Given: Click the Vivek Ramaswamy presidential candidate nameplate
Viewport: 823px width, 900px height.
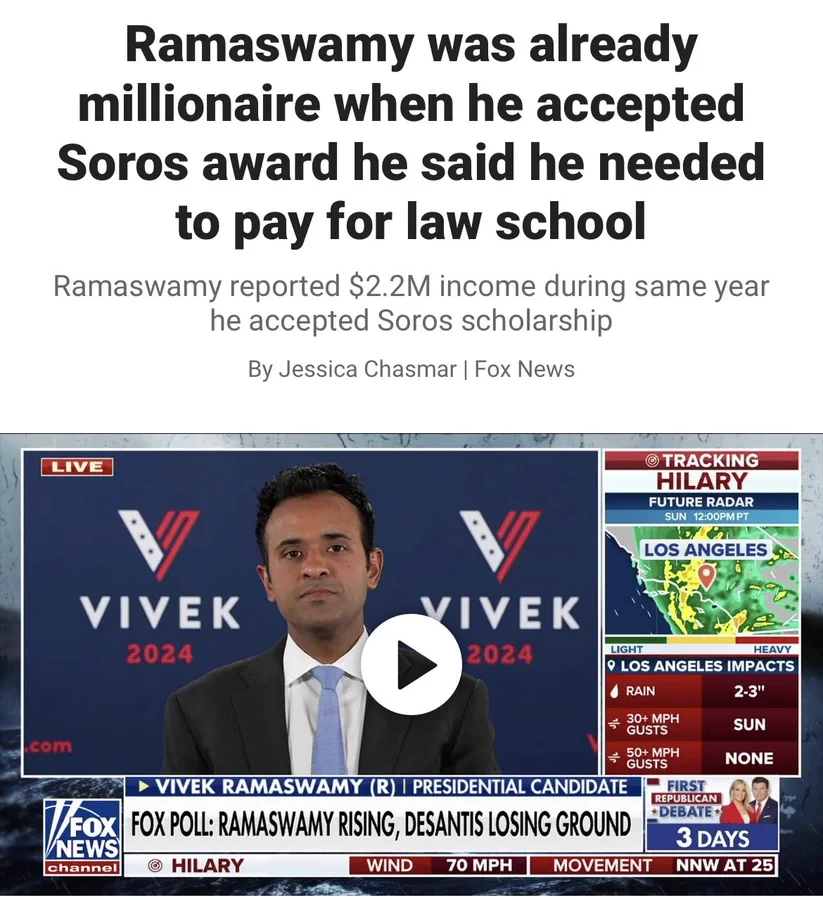Looking at the screenshot, I should coord(383,786).
